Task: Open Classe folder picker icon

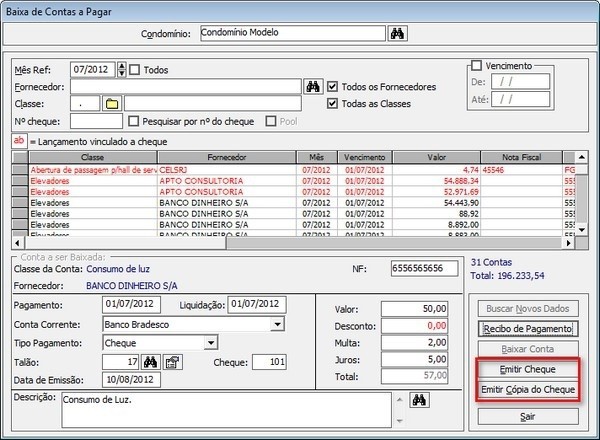Action: click(x=112, y=103)
